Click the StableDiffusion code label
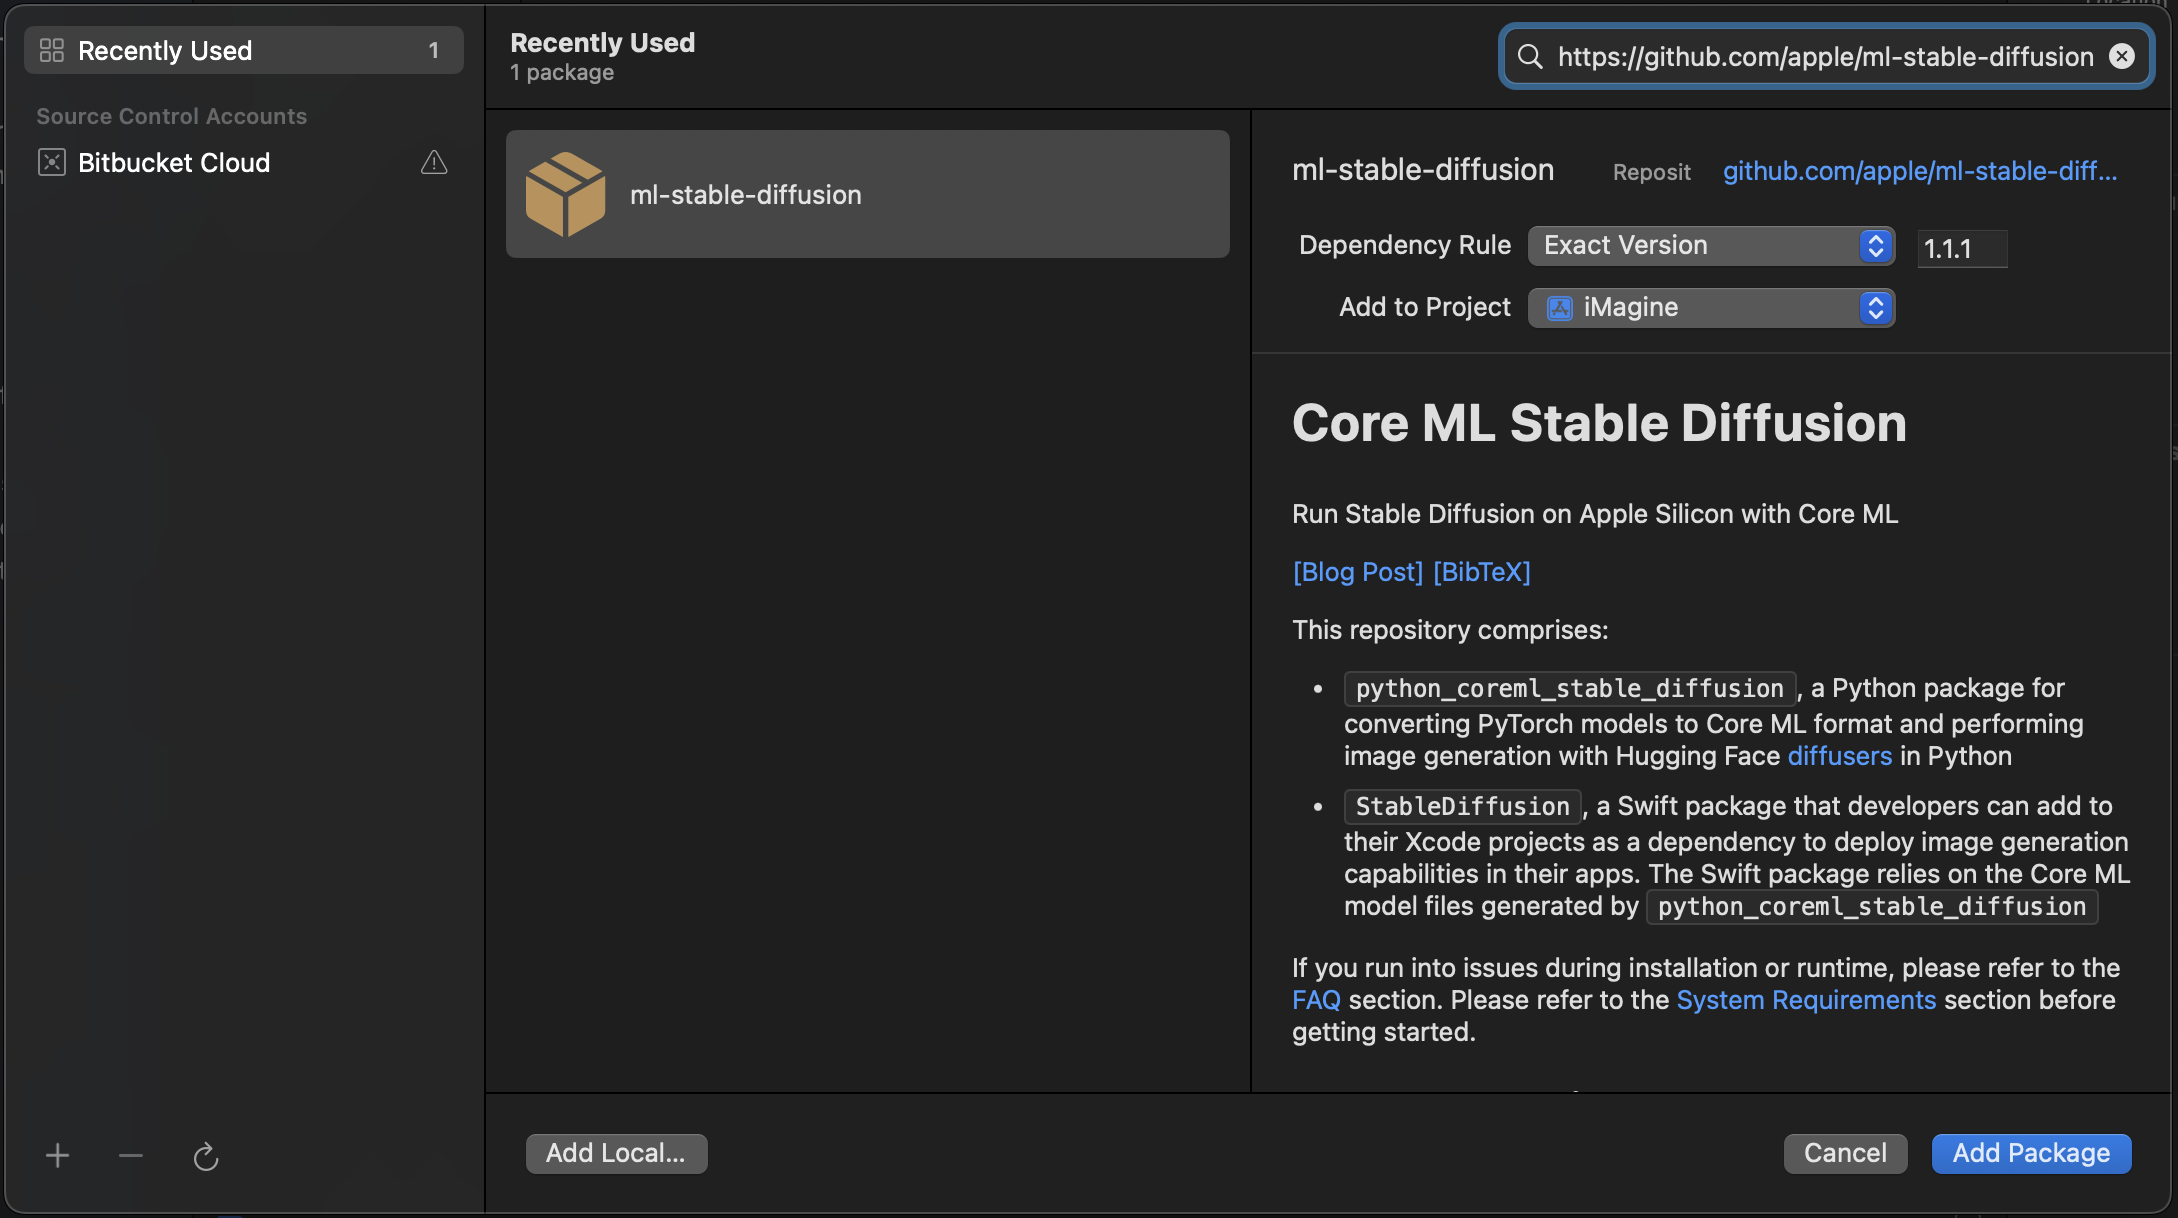The height and width of the screenshot is (1218, 2178). pos(1462,806)
